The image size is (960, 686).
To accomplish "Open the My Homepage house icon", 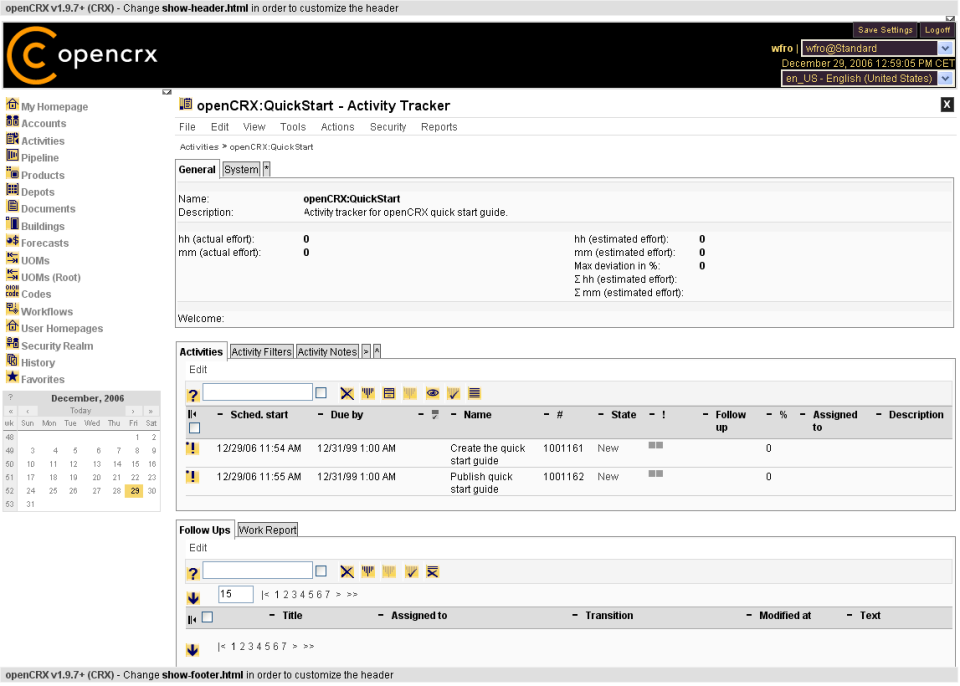I will tap(12, 105).
